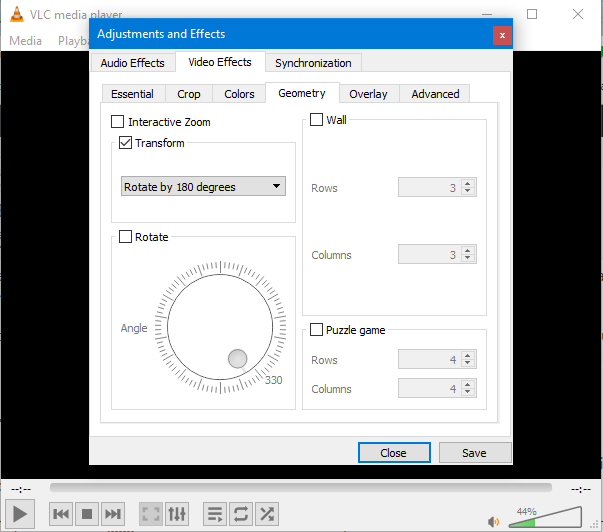This screenshot has width=603, height=532.
Task: Maximize the VLC media player window
Action: click(532, 14)
